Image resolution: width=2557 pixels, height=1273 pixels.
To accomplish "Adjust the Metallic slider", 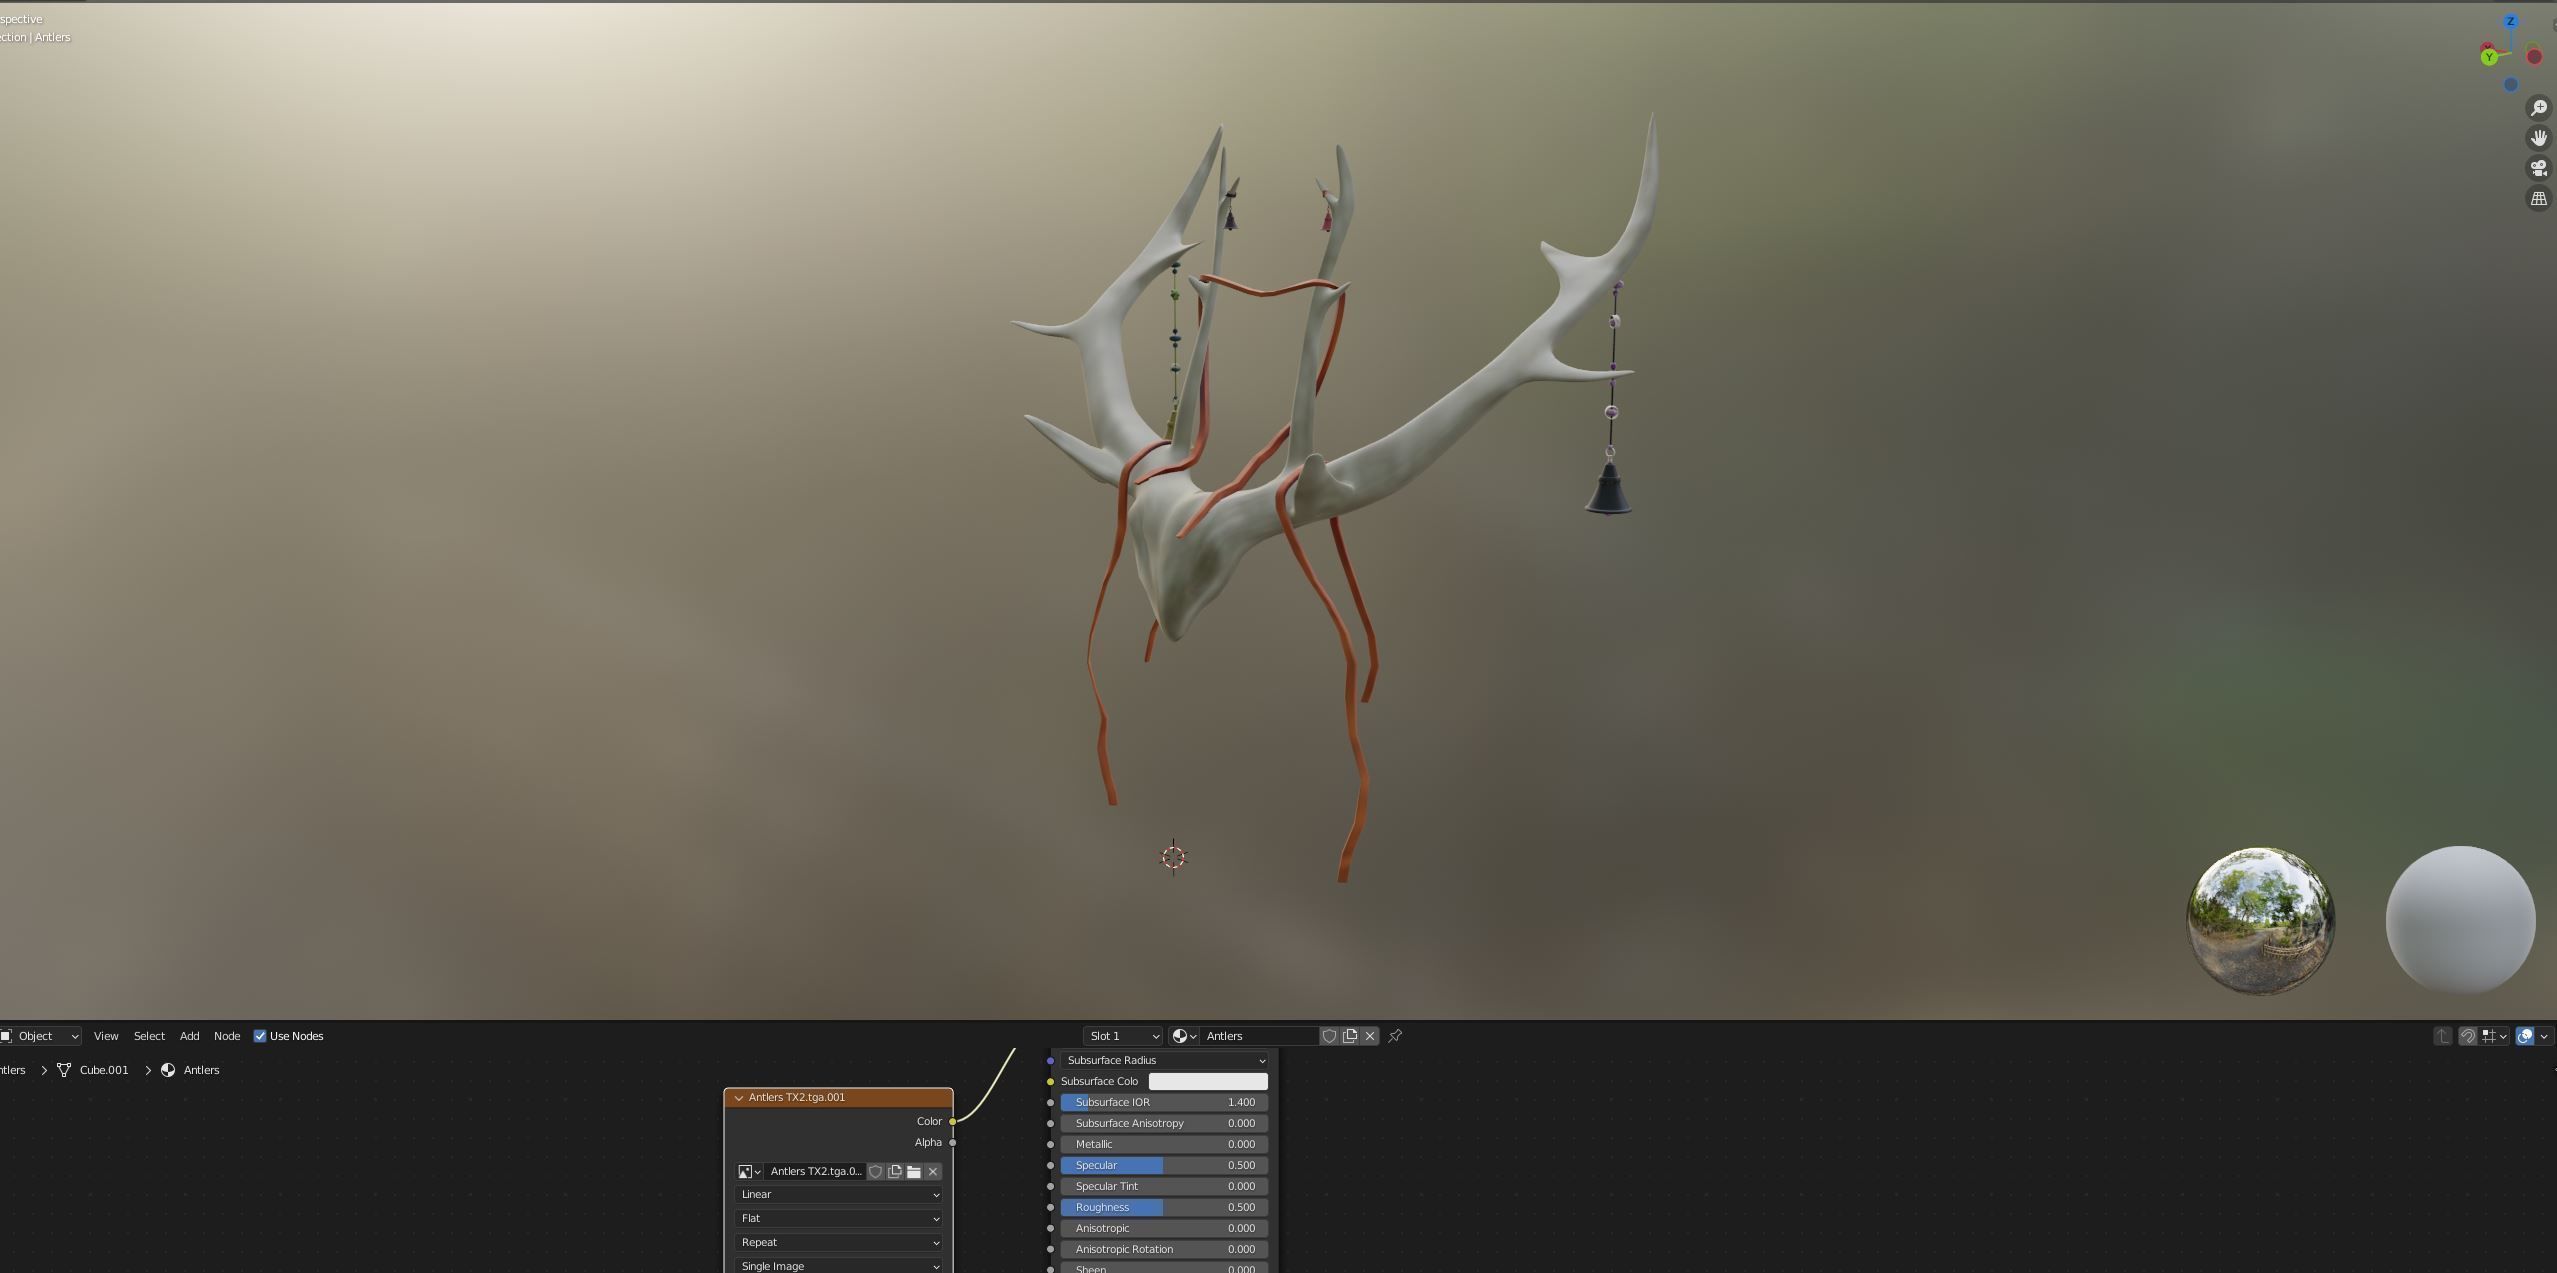I will tap(1164, 1144).
